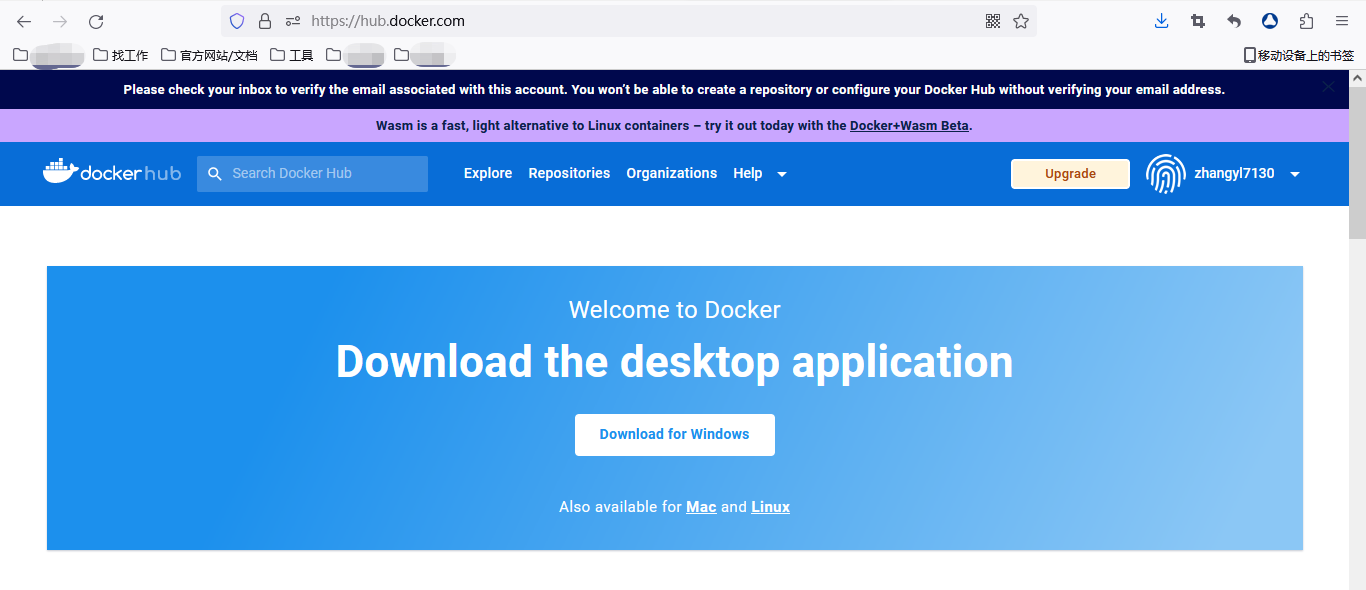Click the scrollbar up arrow
The width and height of the screenshot is (1366, 590).
pyautogui.click(x=1357, y=77)
